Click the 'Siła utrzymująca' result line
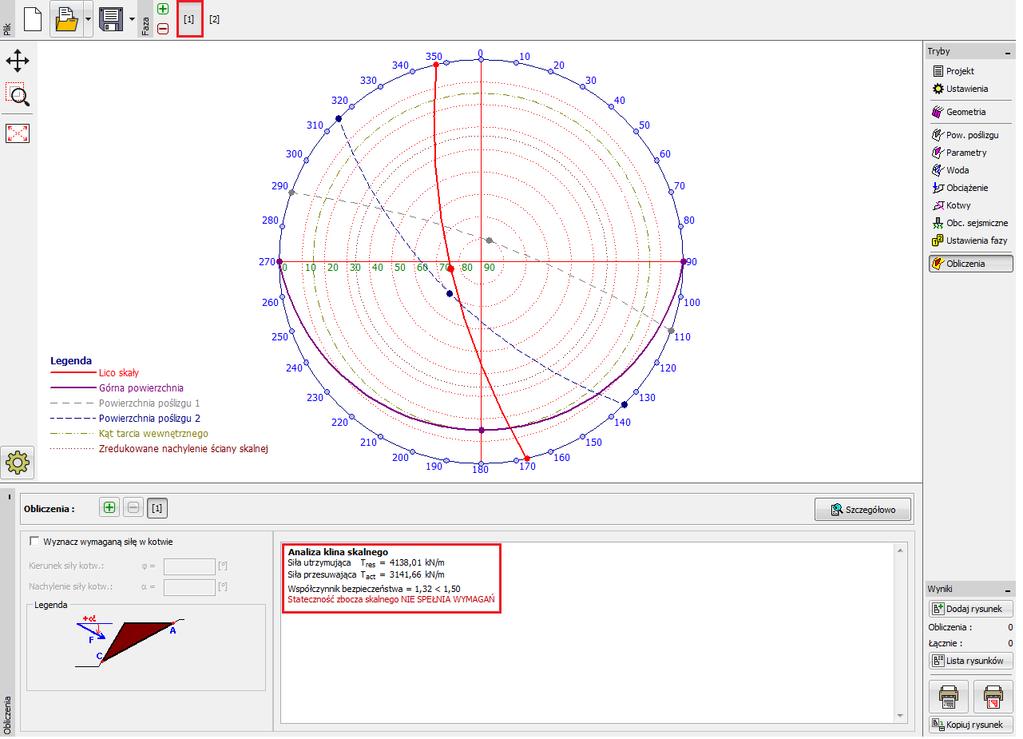 tap(366, 563)
